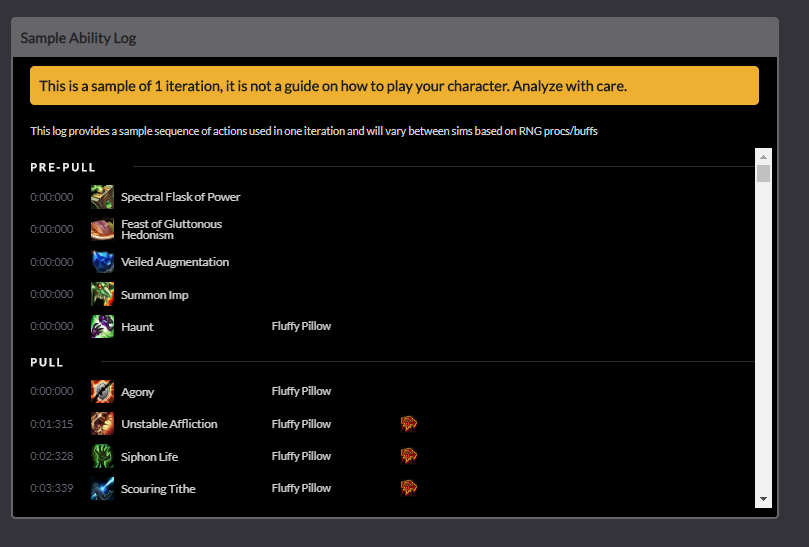Open the Spectral Flask of Power link

(181, 197)
